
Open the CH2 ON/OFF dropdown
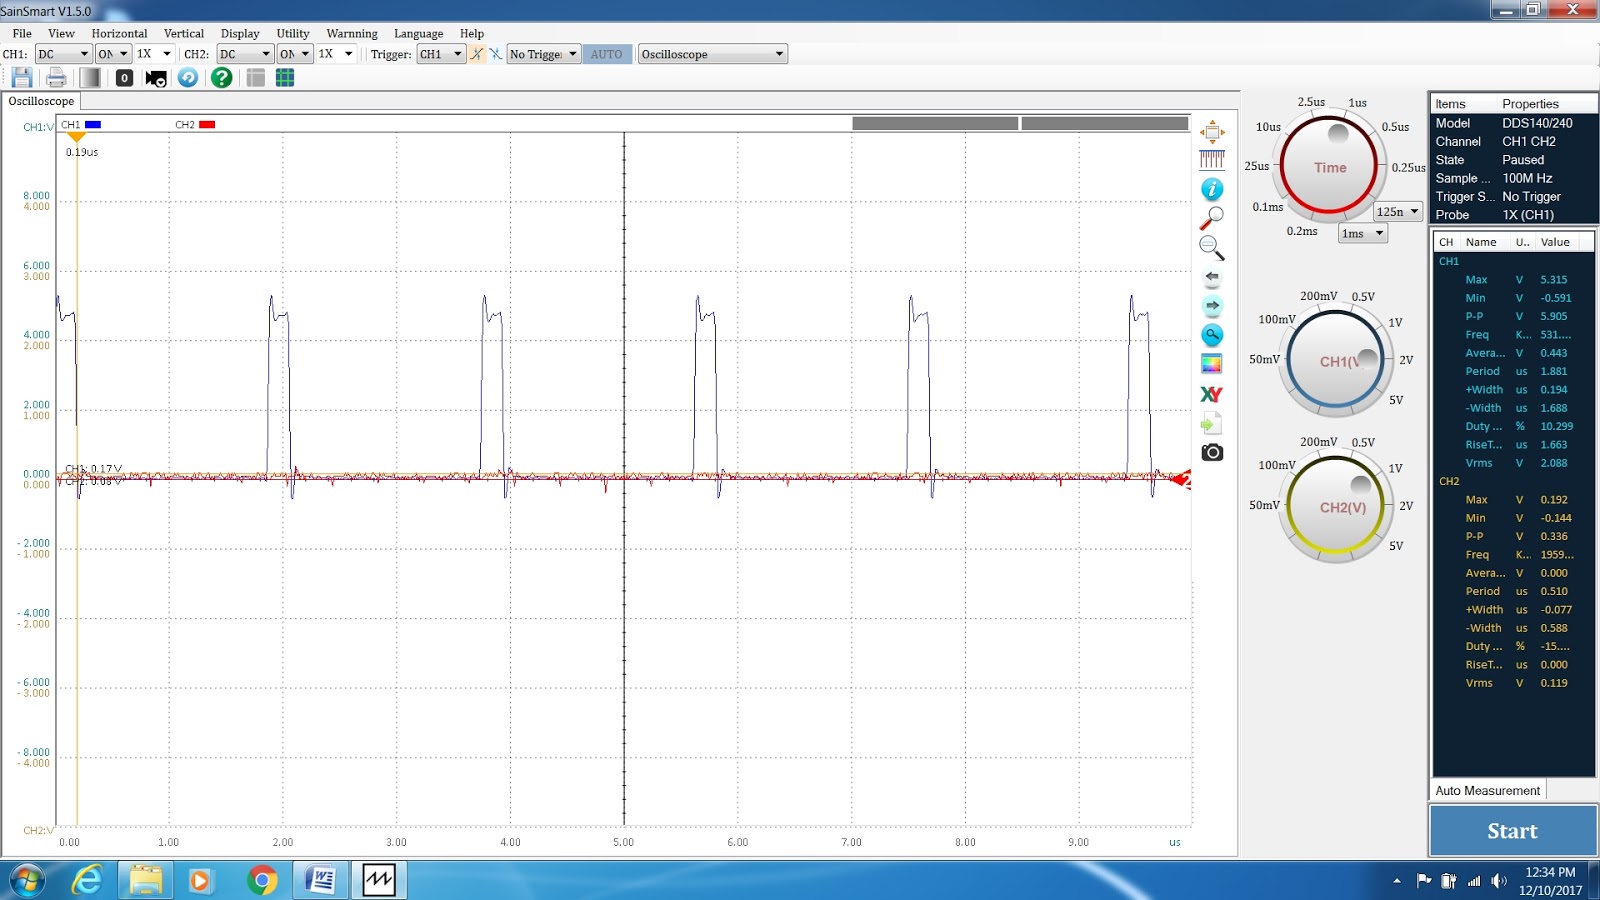295,54
